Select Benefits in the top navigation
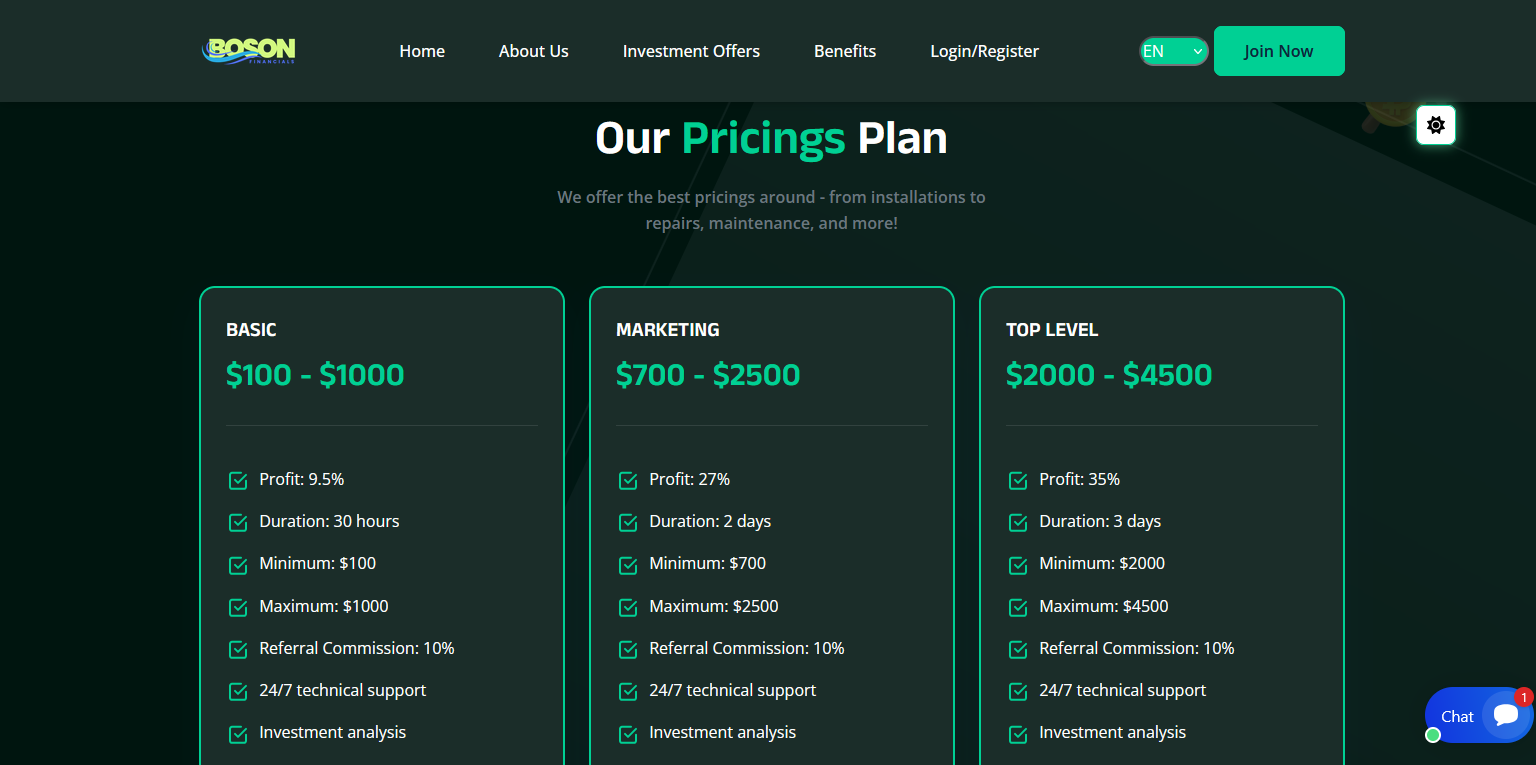The height and width of the screenshot is (765, 1536). [x=845, y=51]
